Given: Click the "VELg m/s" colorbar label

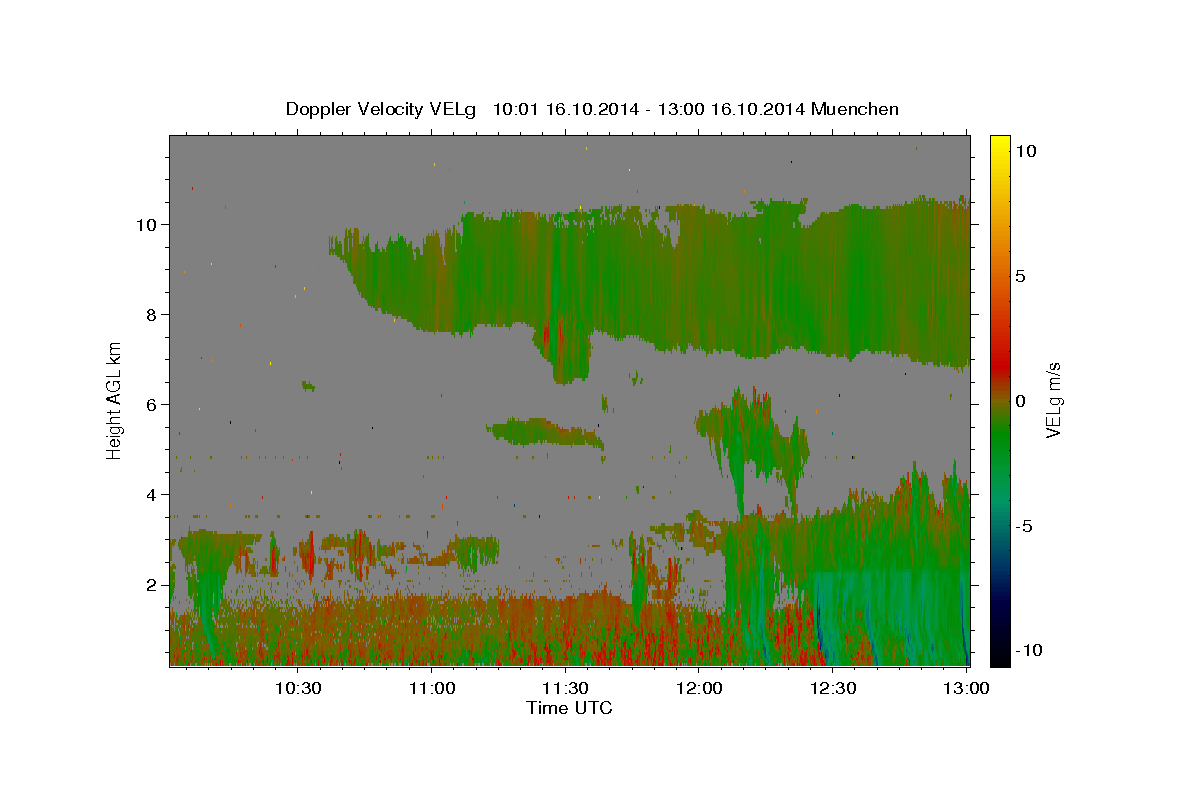Looking at the screenshot, I should pos(1052,400).
